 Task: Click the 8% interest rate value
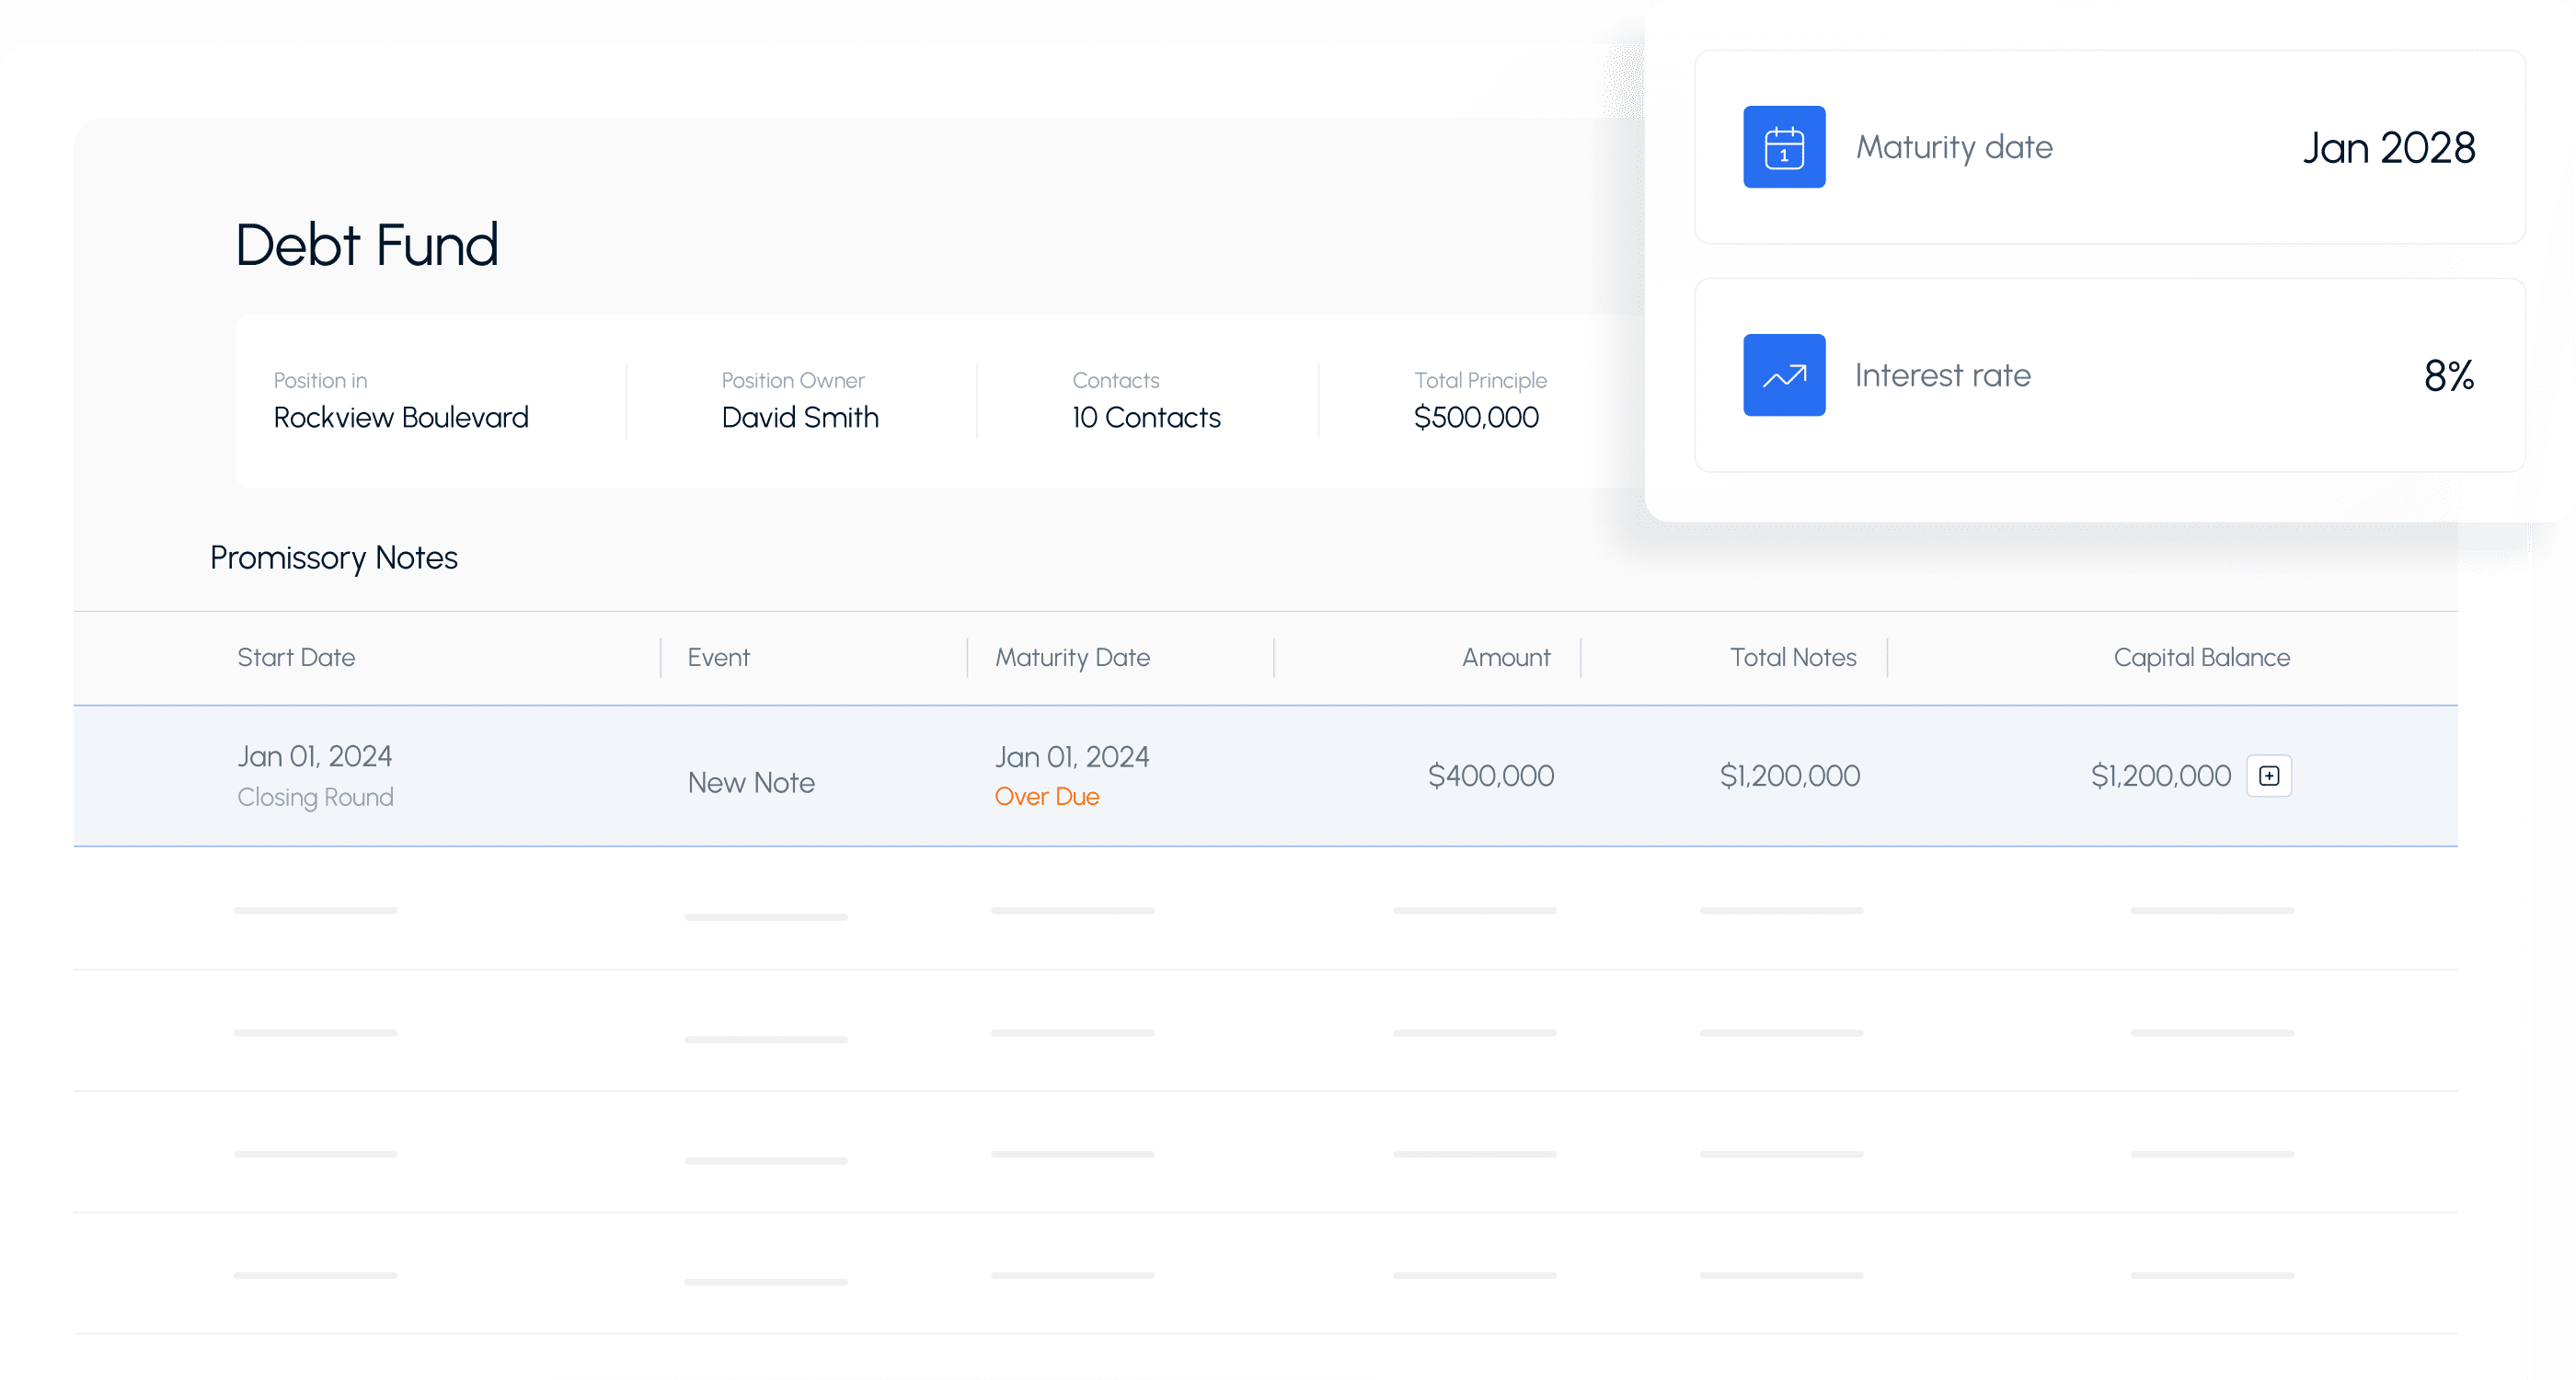pyautogui.click(x=2448, y=376)
